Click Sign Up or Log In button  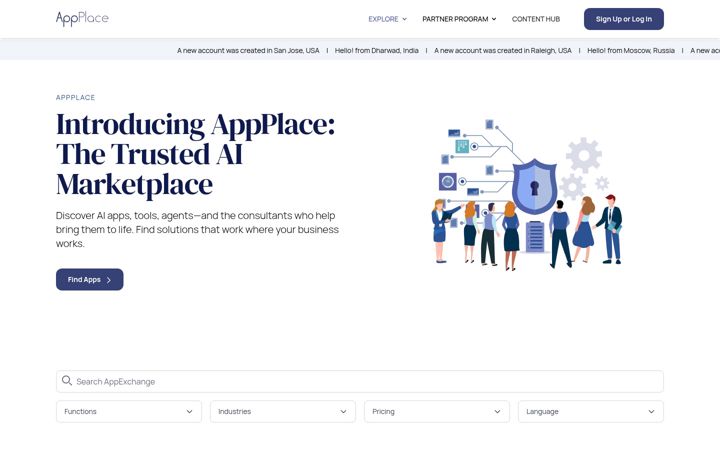point(624,19)
